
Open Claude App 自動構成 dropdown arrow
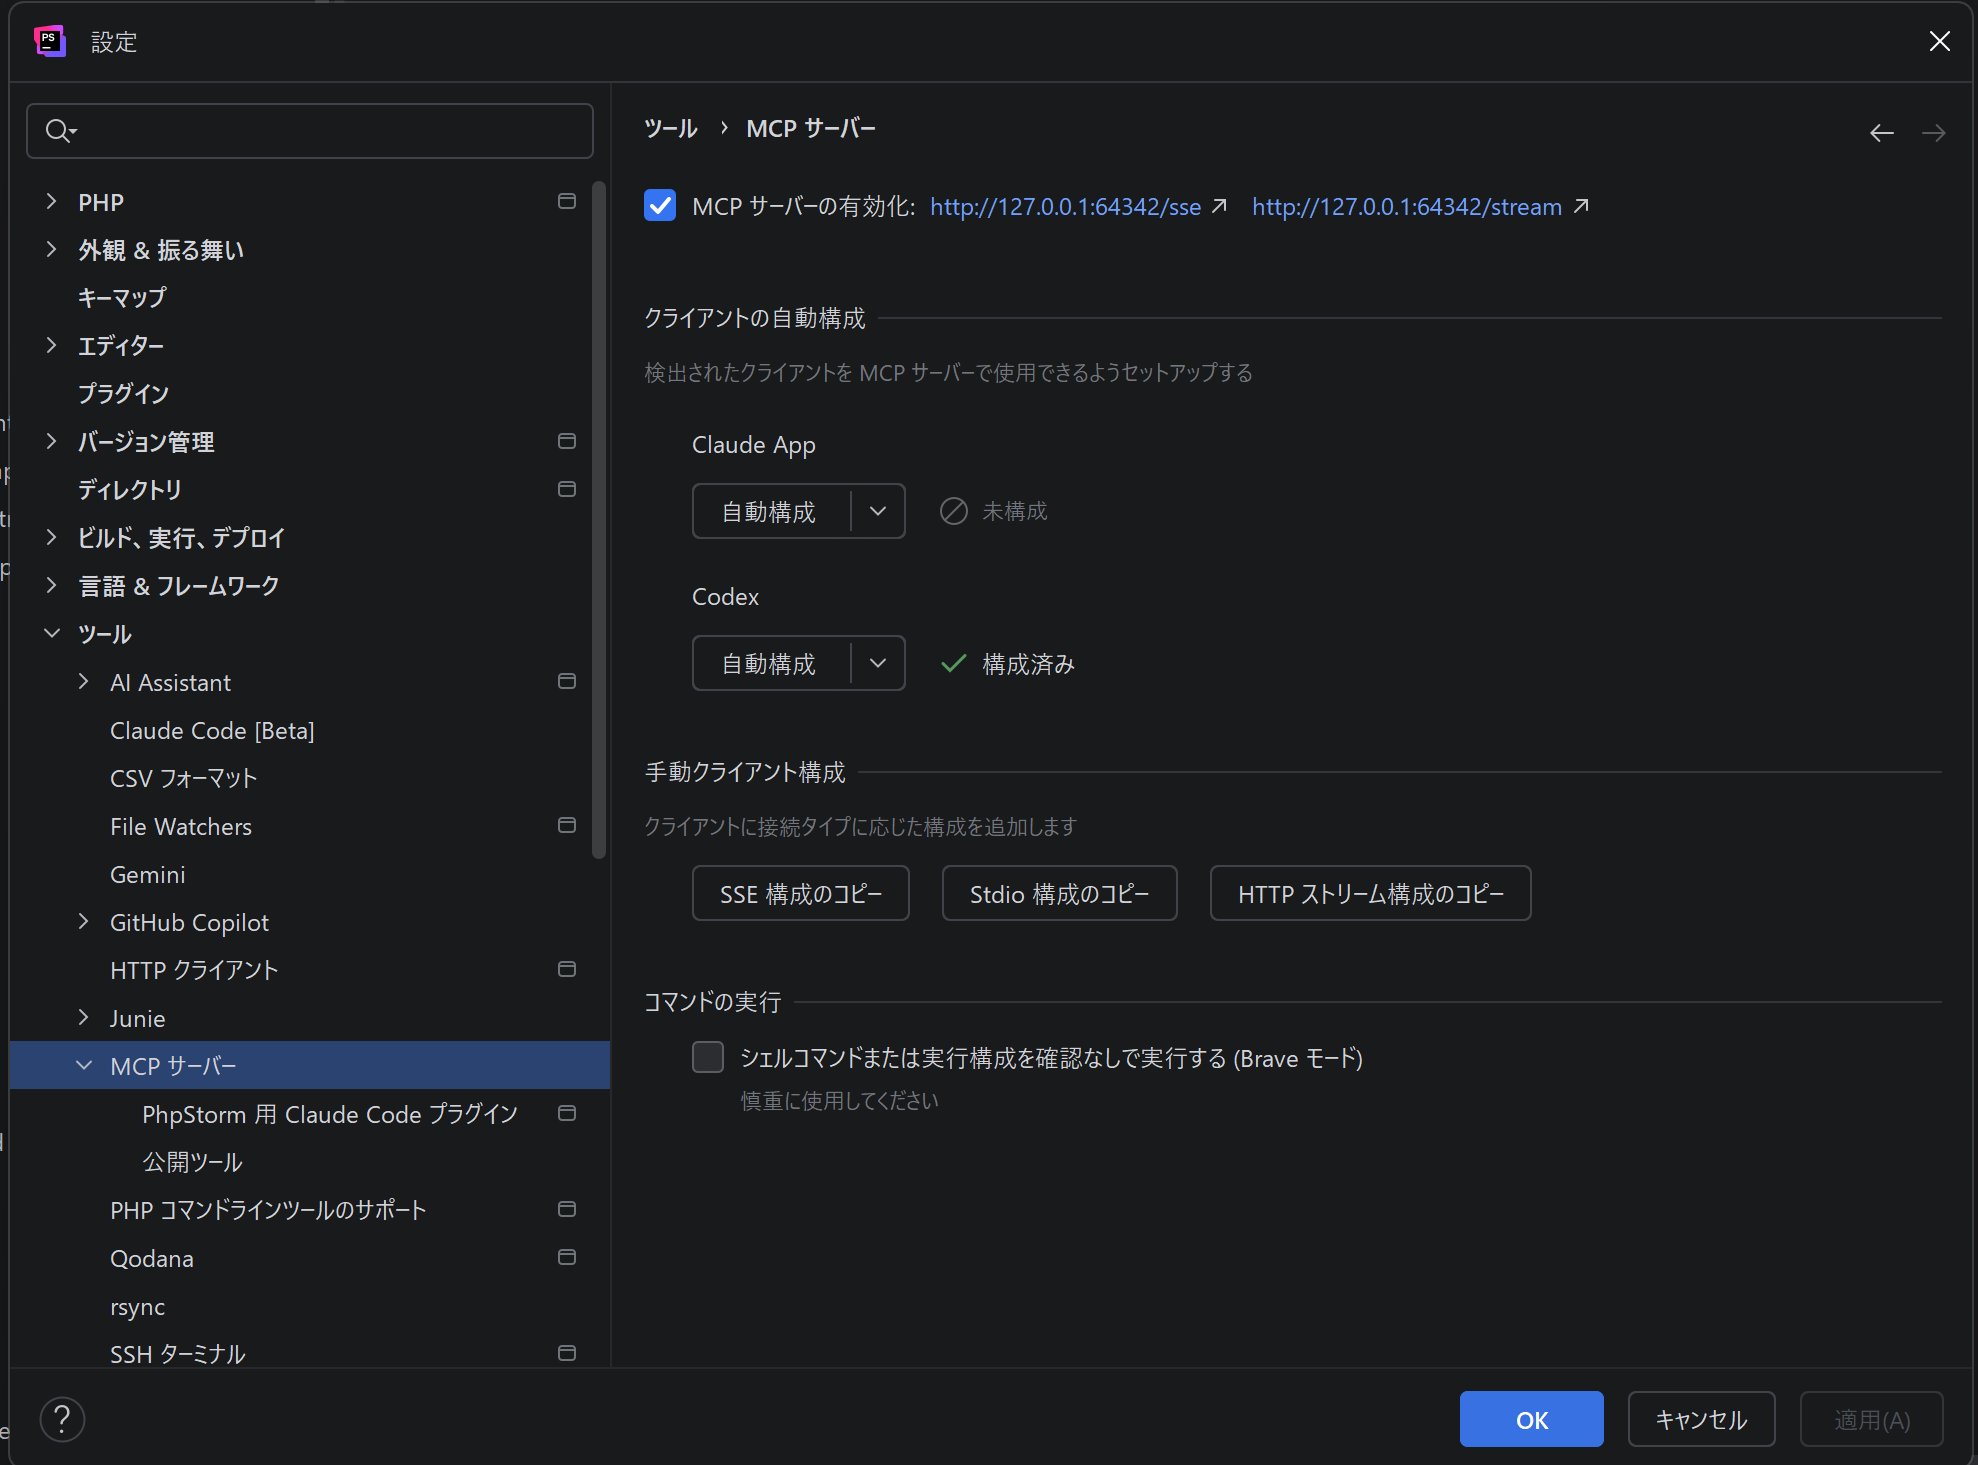tap(878, 511)
